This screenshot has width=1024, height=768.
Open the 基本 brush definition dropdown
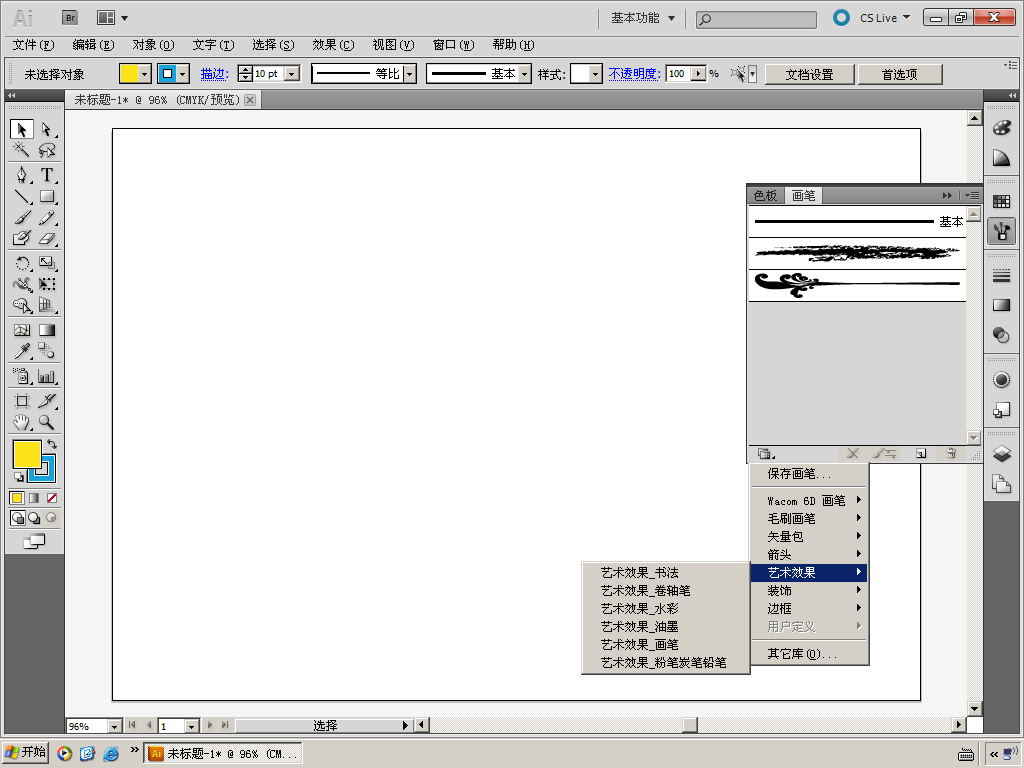coord(524,74)
